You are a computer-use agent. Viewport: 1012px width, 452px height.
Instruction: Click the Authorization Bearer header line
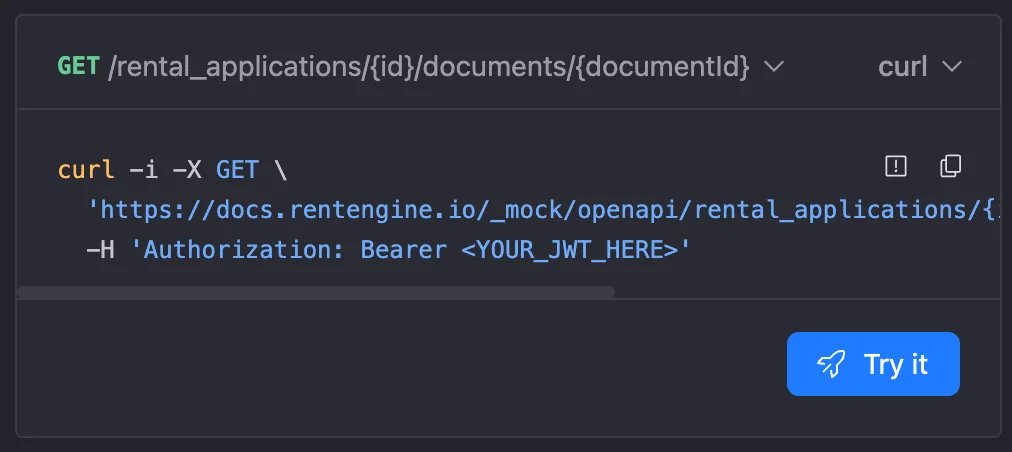tap(389, 250)
